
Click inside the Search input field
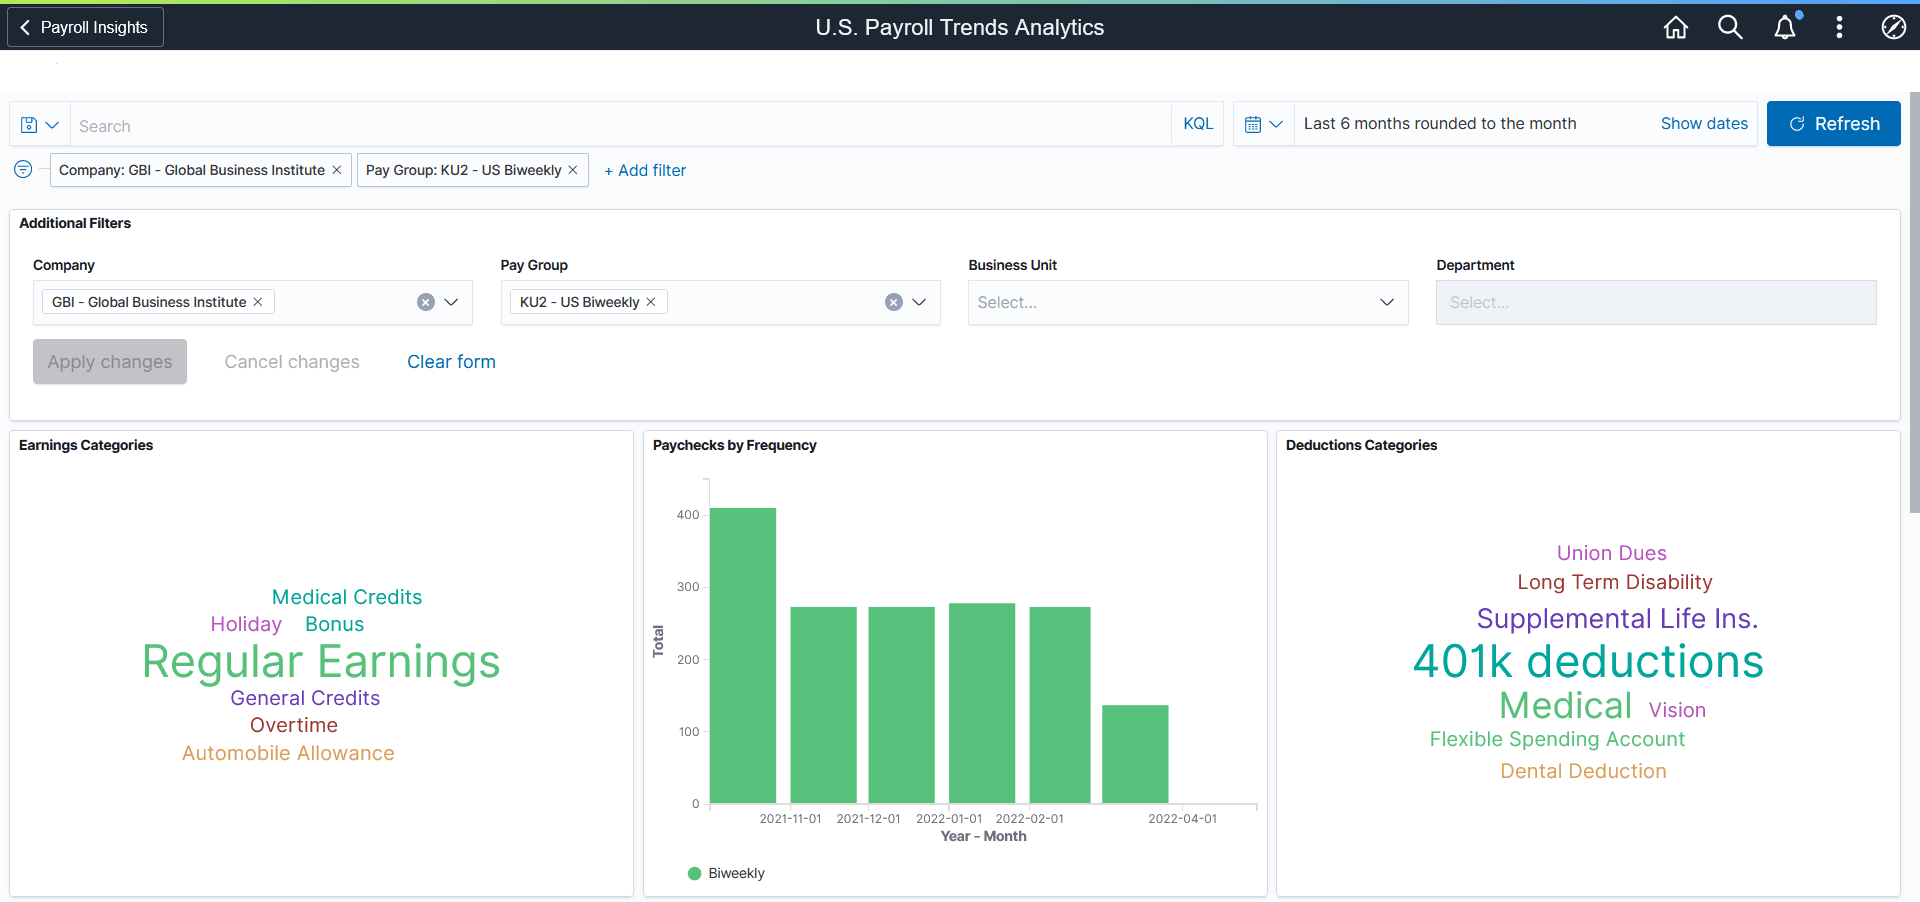tap(400, 124)
